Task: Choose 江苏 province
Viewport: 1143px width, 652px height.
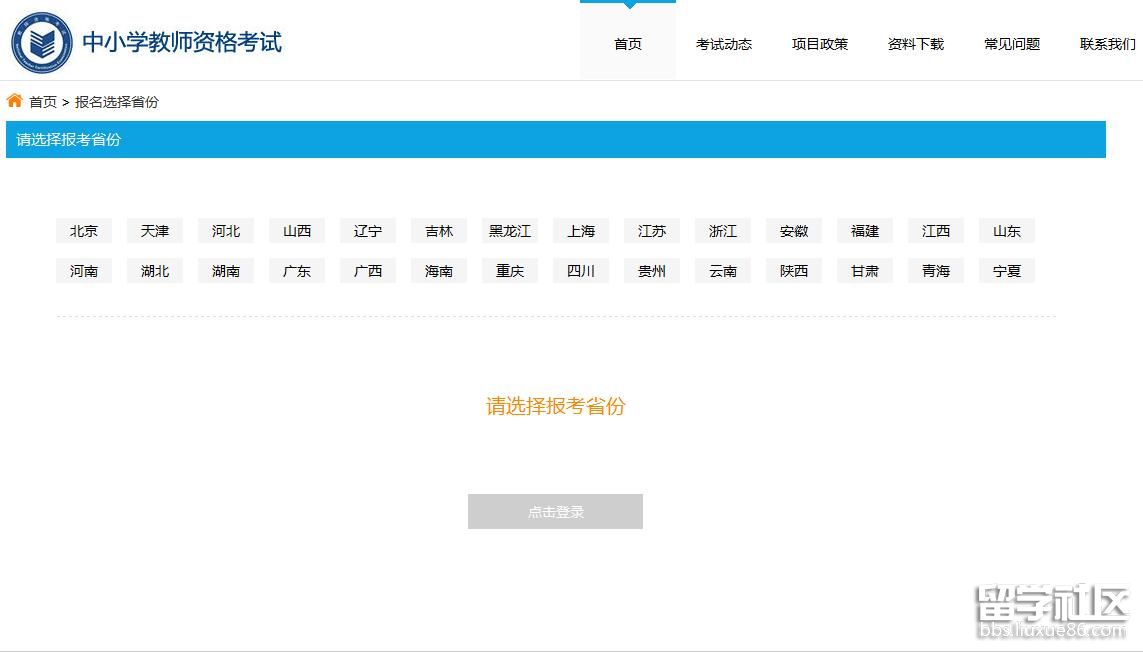Action: (651, 230)
